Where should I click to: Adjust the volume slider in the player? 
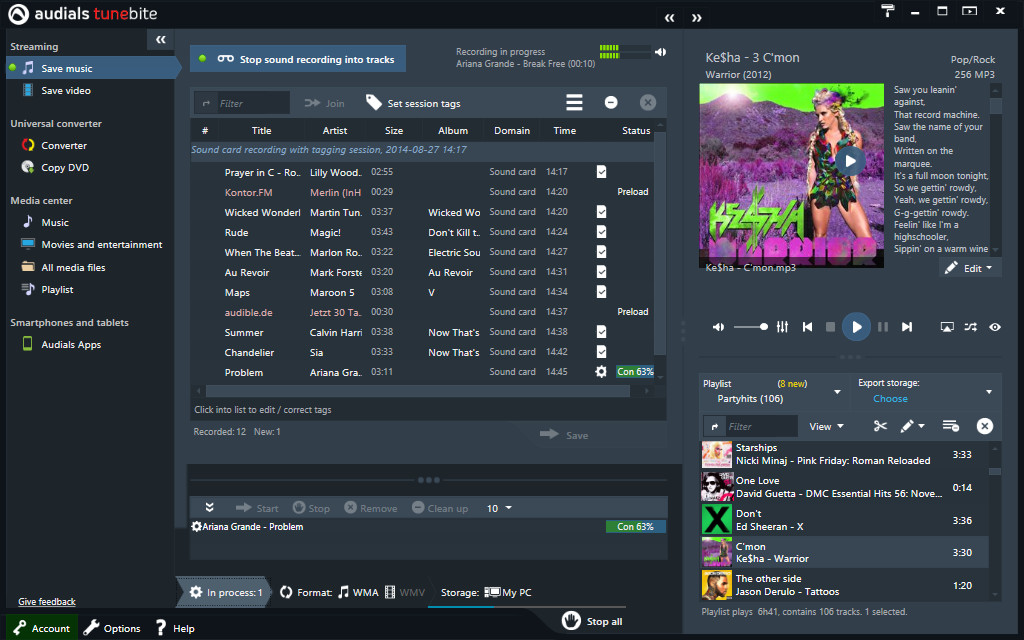click(752, 326)
